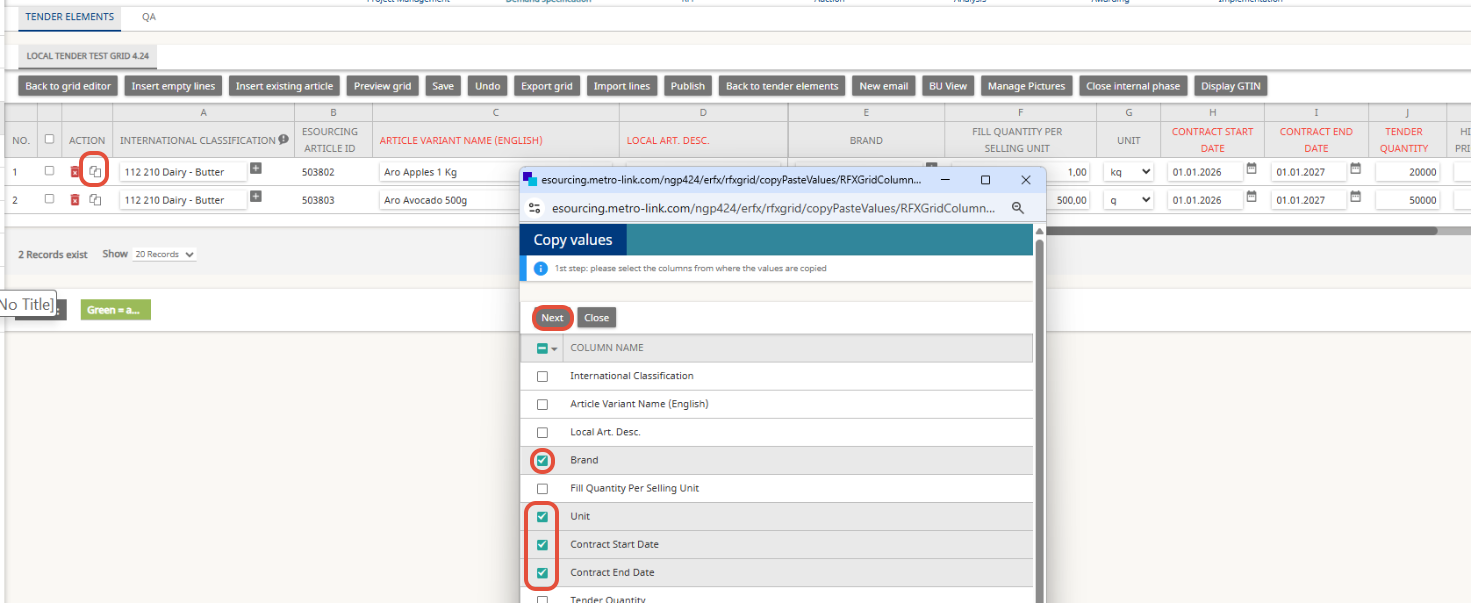Image resolution: width=1471 pixels, height=603 pixels.
Task: Click the Display GTIN button
Action: (1231, 86)
